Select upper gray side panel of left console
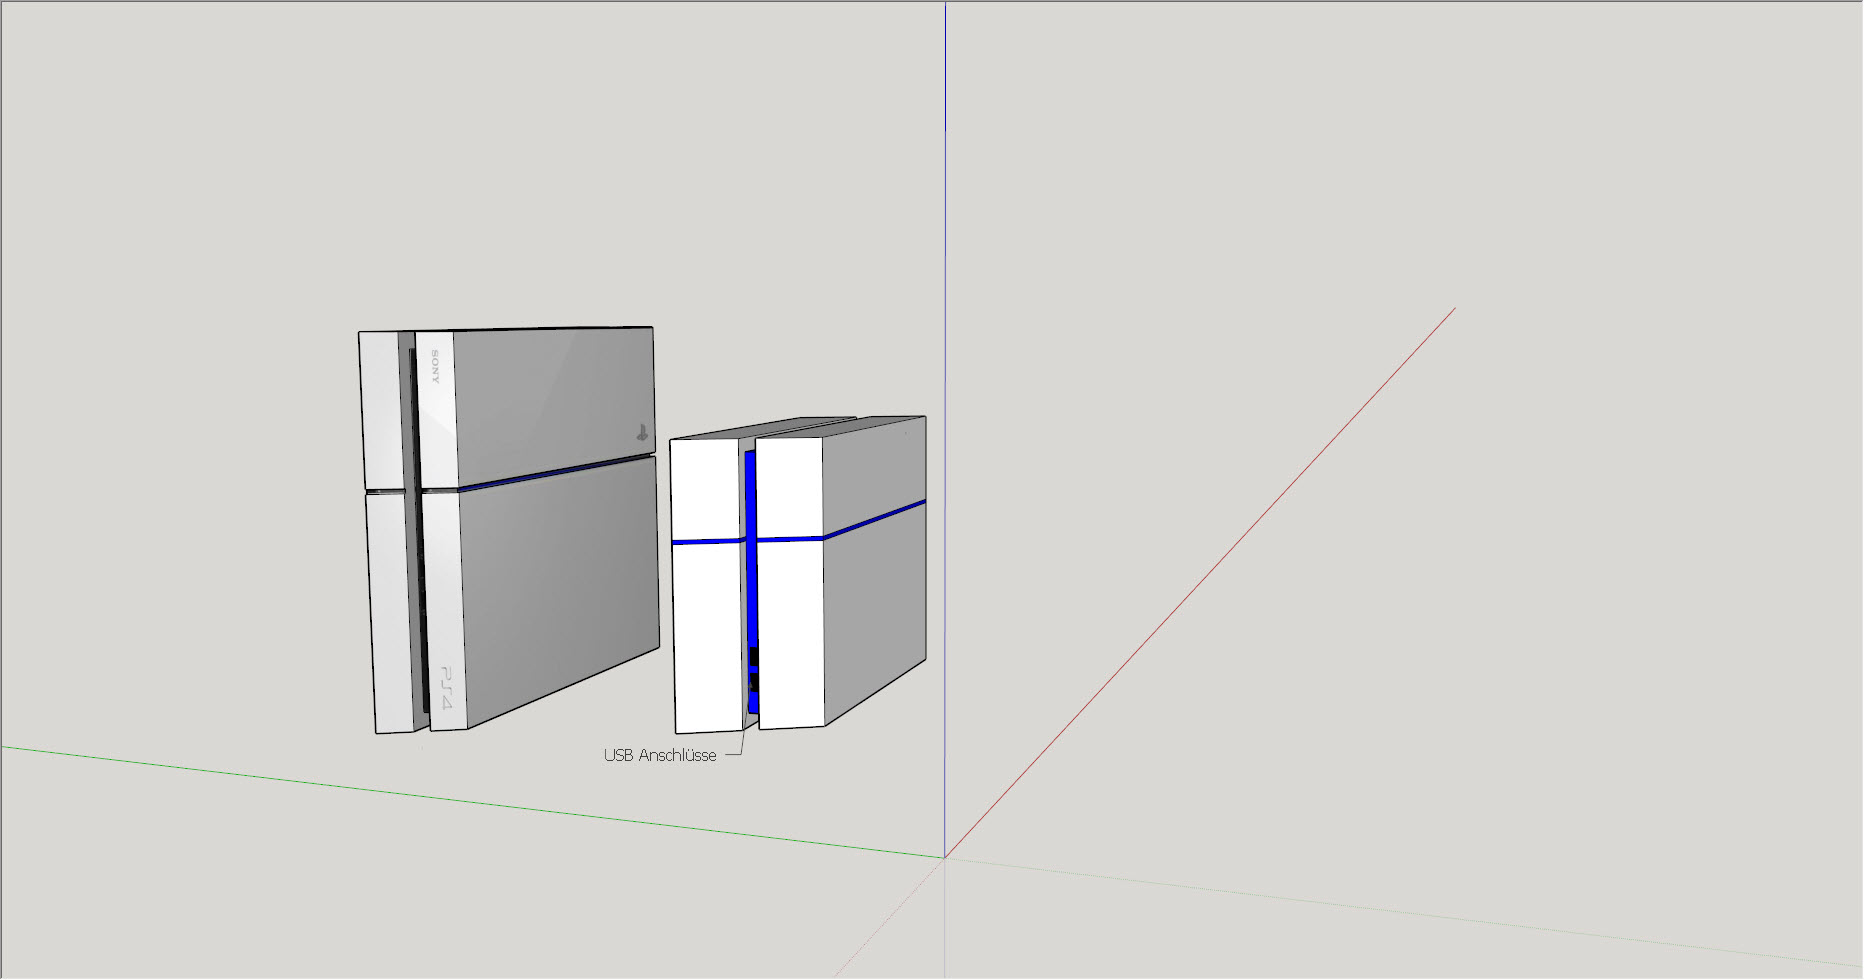Image resolution: width=1864 pixels, height=980 pixels. coord(550,400)
